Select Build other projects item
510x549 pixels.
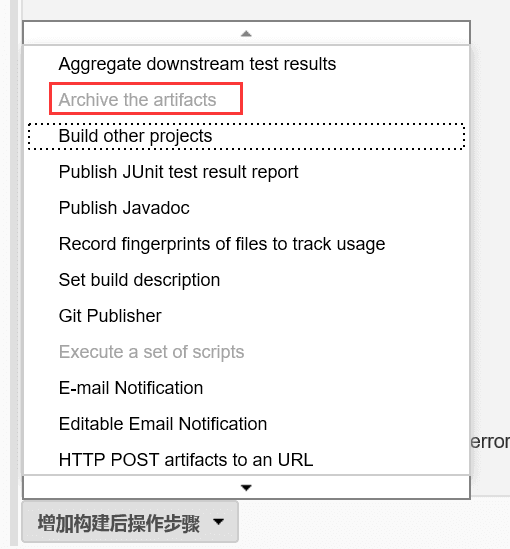[135, 136]
